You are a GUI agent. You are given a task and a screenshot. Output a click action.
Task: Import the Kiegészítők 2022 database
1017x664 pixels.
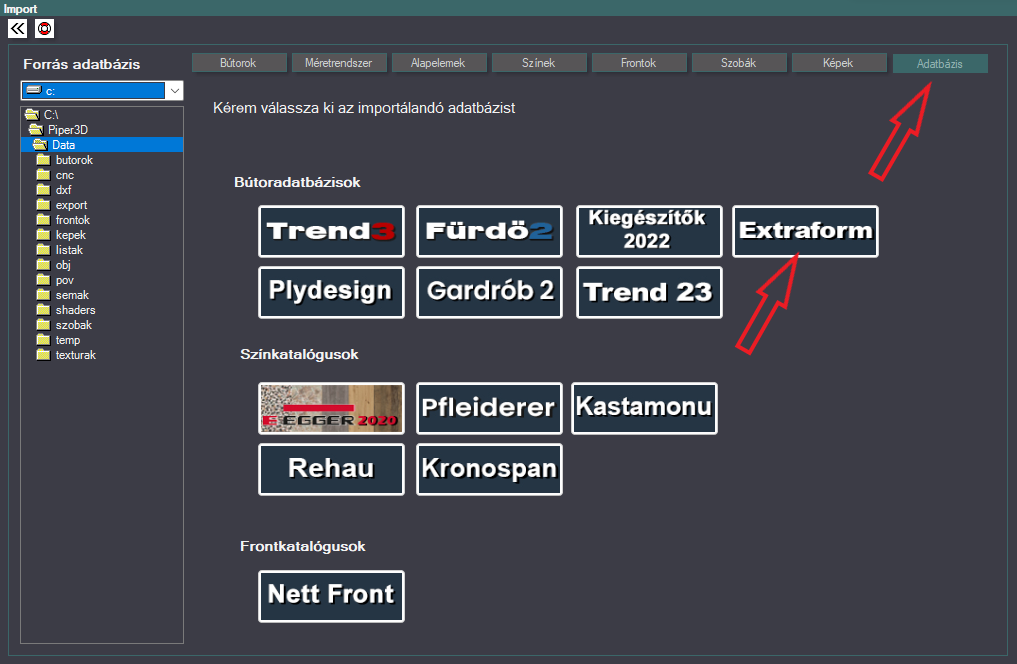pos(649,231)
